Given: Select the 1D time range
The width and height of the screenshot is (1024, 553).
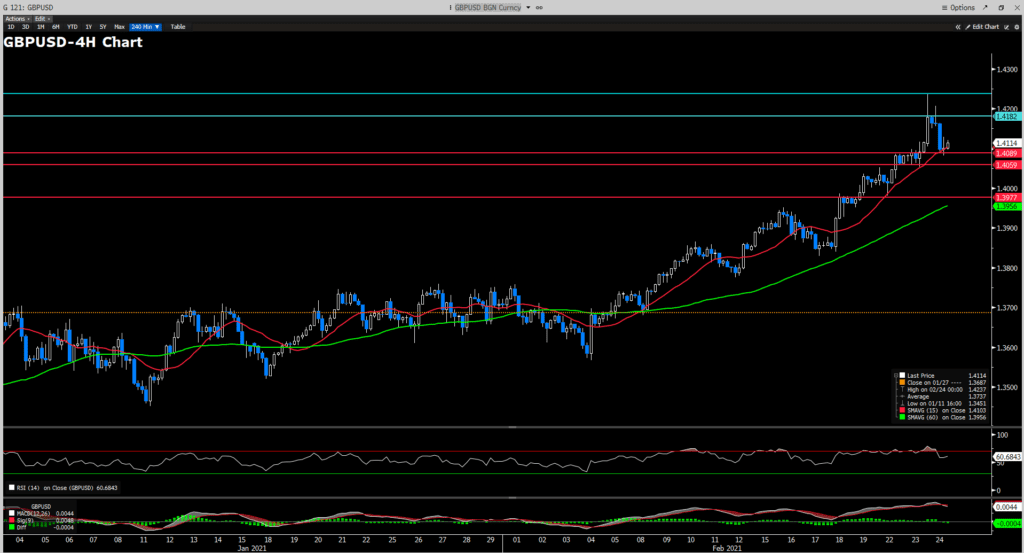Looking at the screenshot, I should click(x=11, y=27).
